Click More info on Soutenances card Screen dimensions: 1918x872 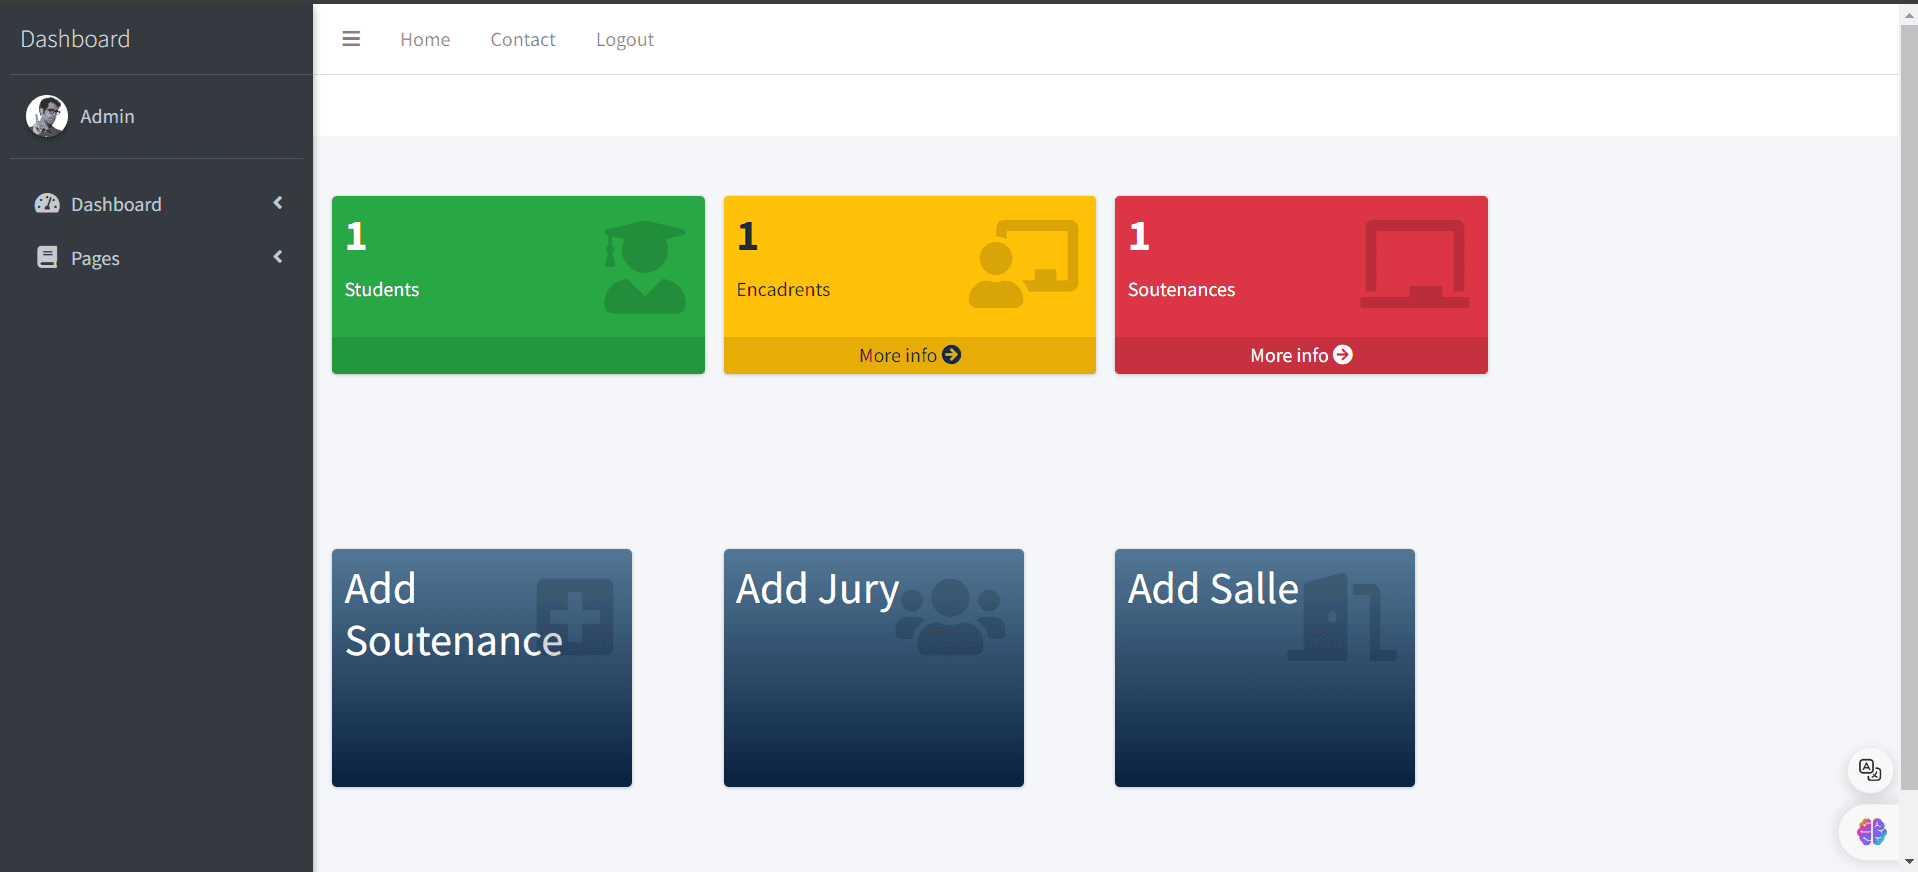[x=1301, y=355]
